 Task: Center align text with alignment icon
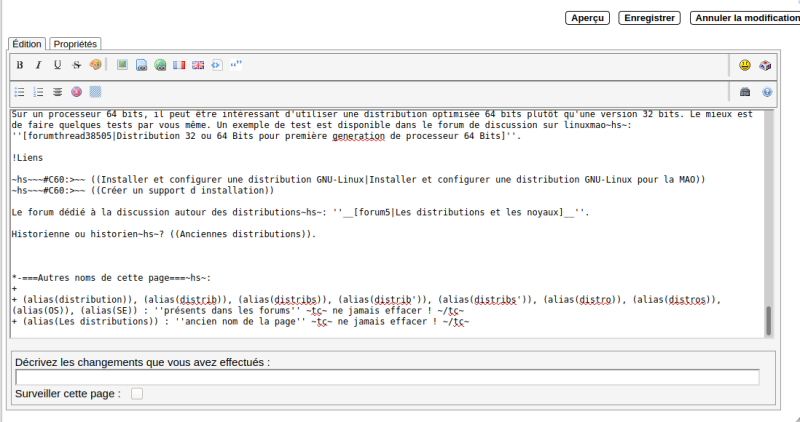coord(57,92)
